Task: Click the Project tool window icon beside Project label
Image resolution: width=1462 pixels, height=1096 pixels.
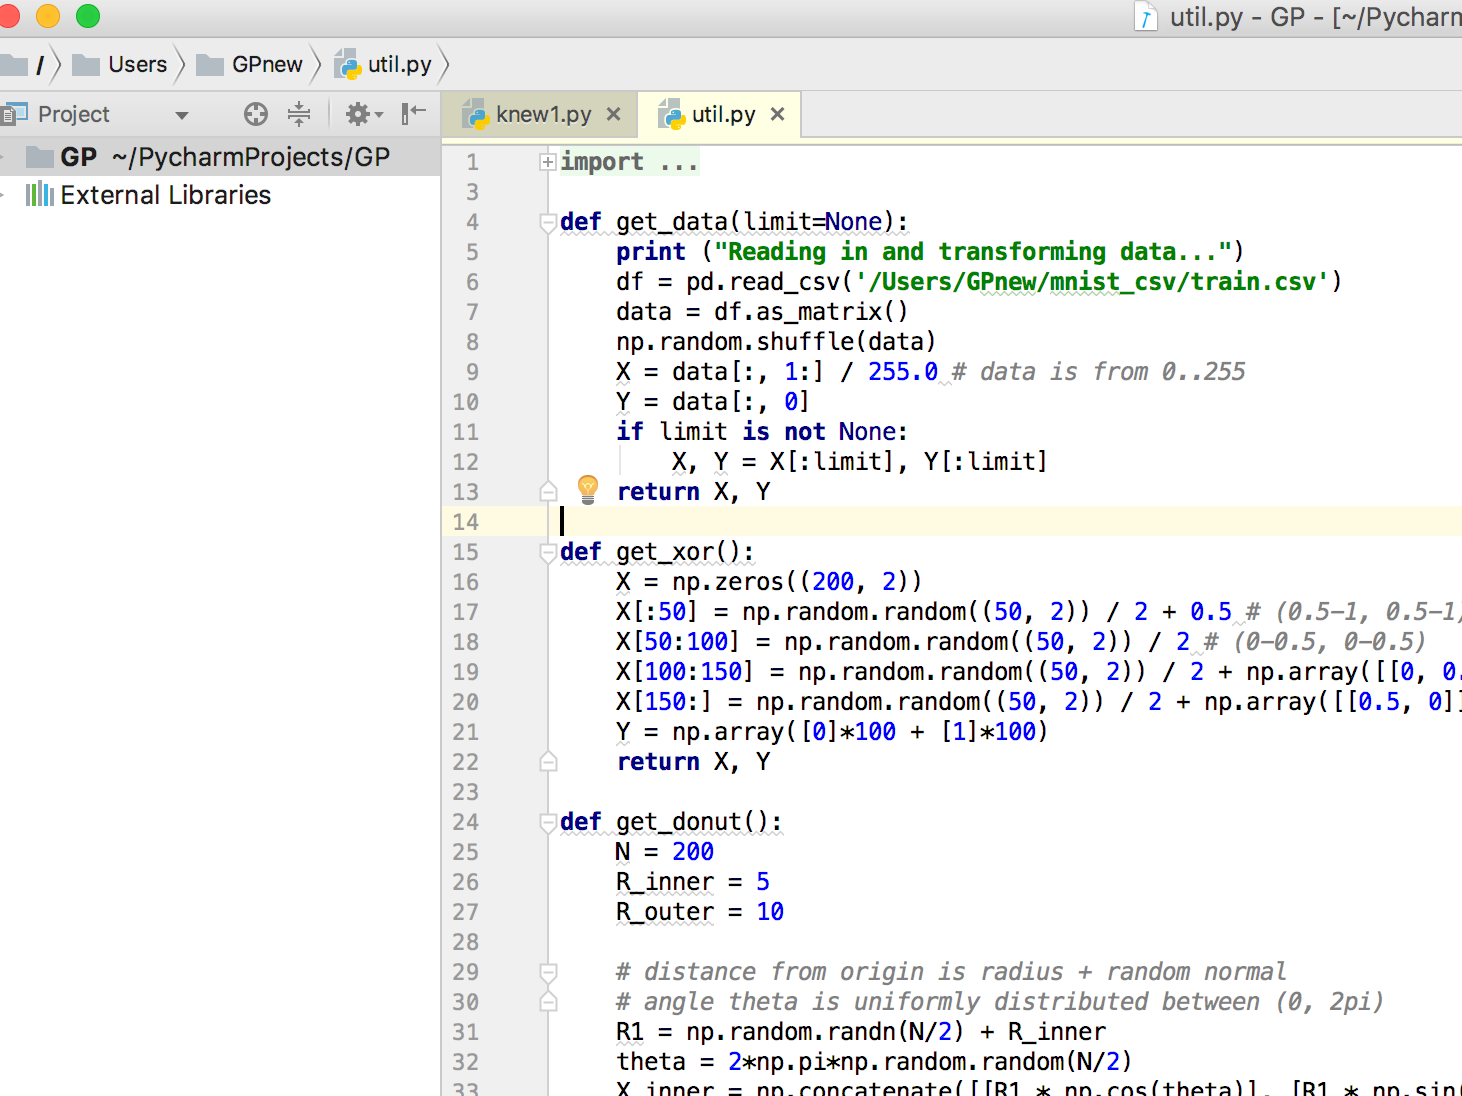Action: pyautogui.click(x=16, y=113)
